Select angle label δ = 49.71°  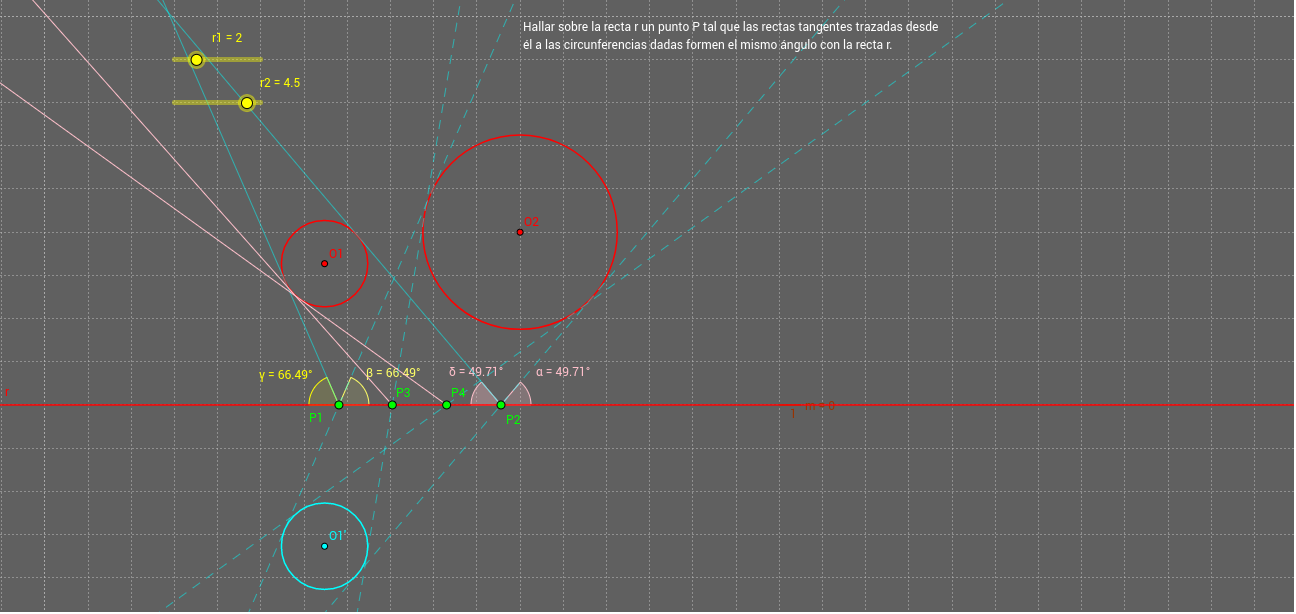(476, 371)
